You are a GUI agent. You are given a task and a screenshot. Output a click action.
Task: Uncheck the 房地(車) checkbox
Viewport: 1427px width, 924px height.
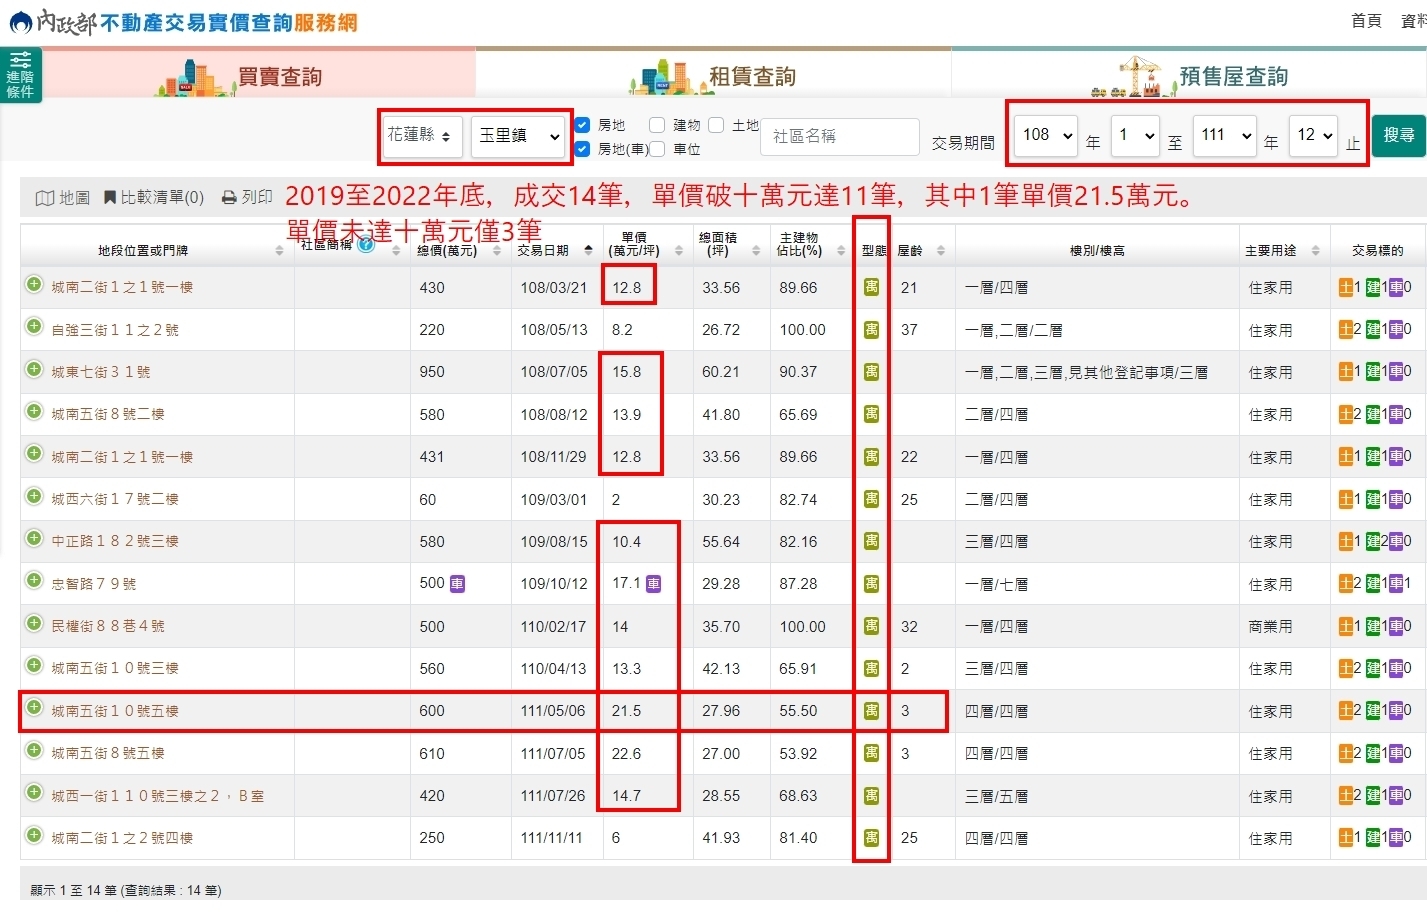point(582,149)
